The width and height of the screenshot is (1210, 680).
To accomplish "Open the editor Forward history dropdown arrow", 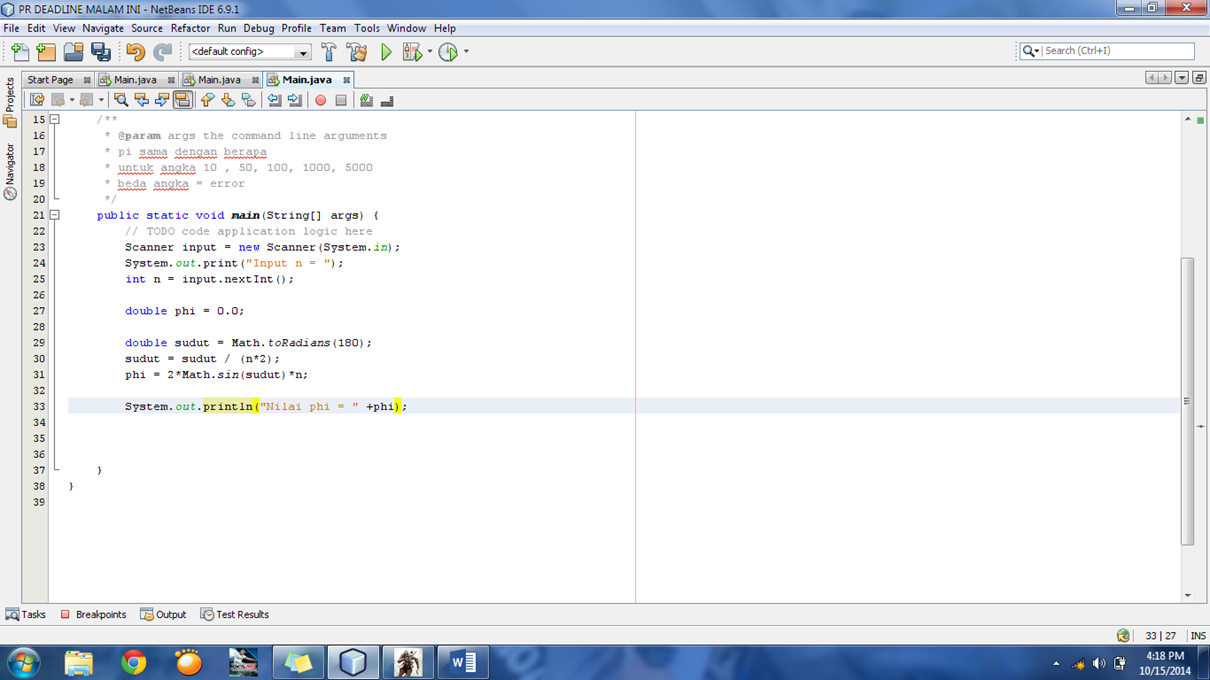I will coord(101,100).
